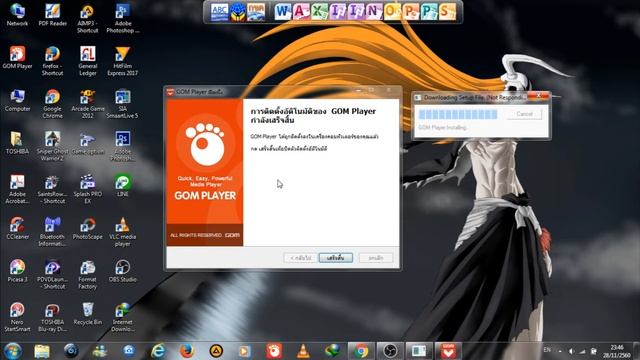
Task: Switch to OBS Studio in the taskbar
Action: click(390, 351)
